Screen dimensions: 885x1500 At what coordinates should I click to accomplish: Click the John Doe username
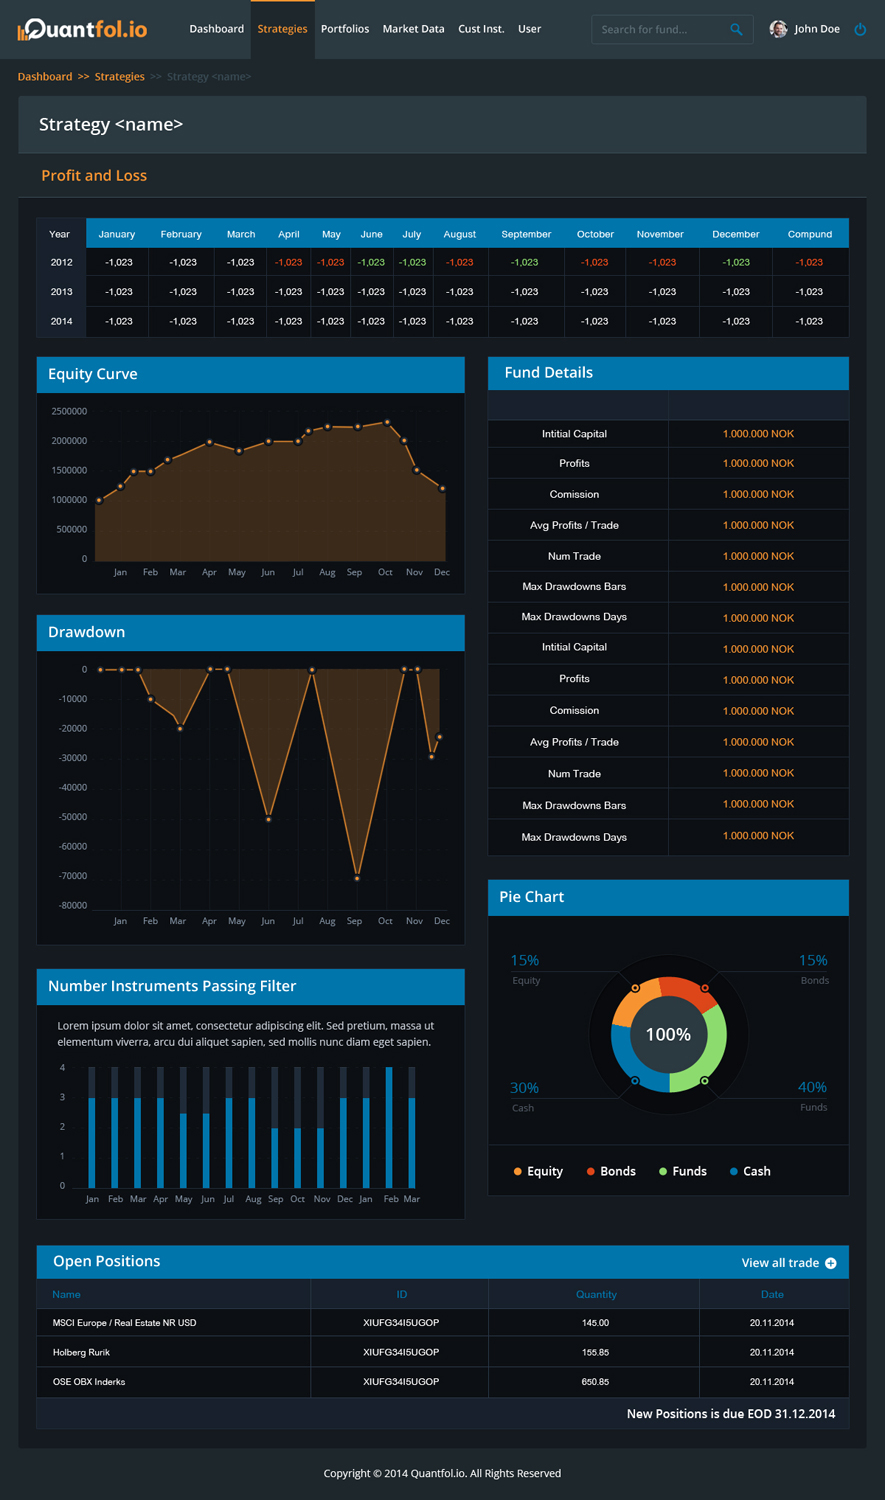pyautogui.click(x=817, y=29)
